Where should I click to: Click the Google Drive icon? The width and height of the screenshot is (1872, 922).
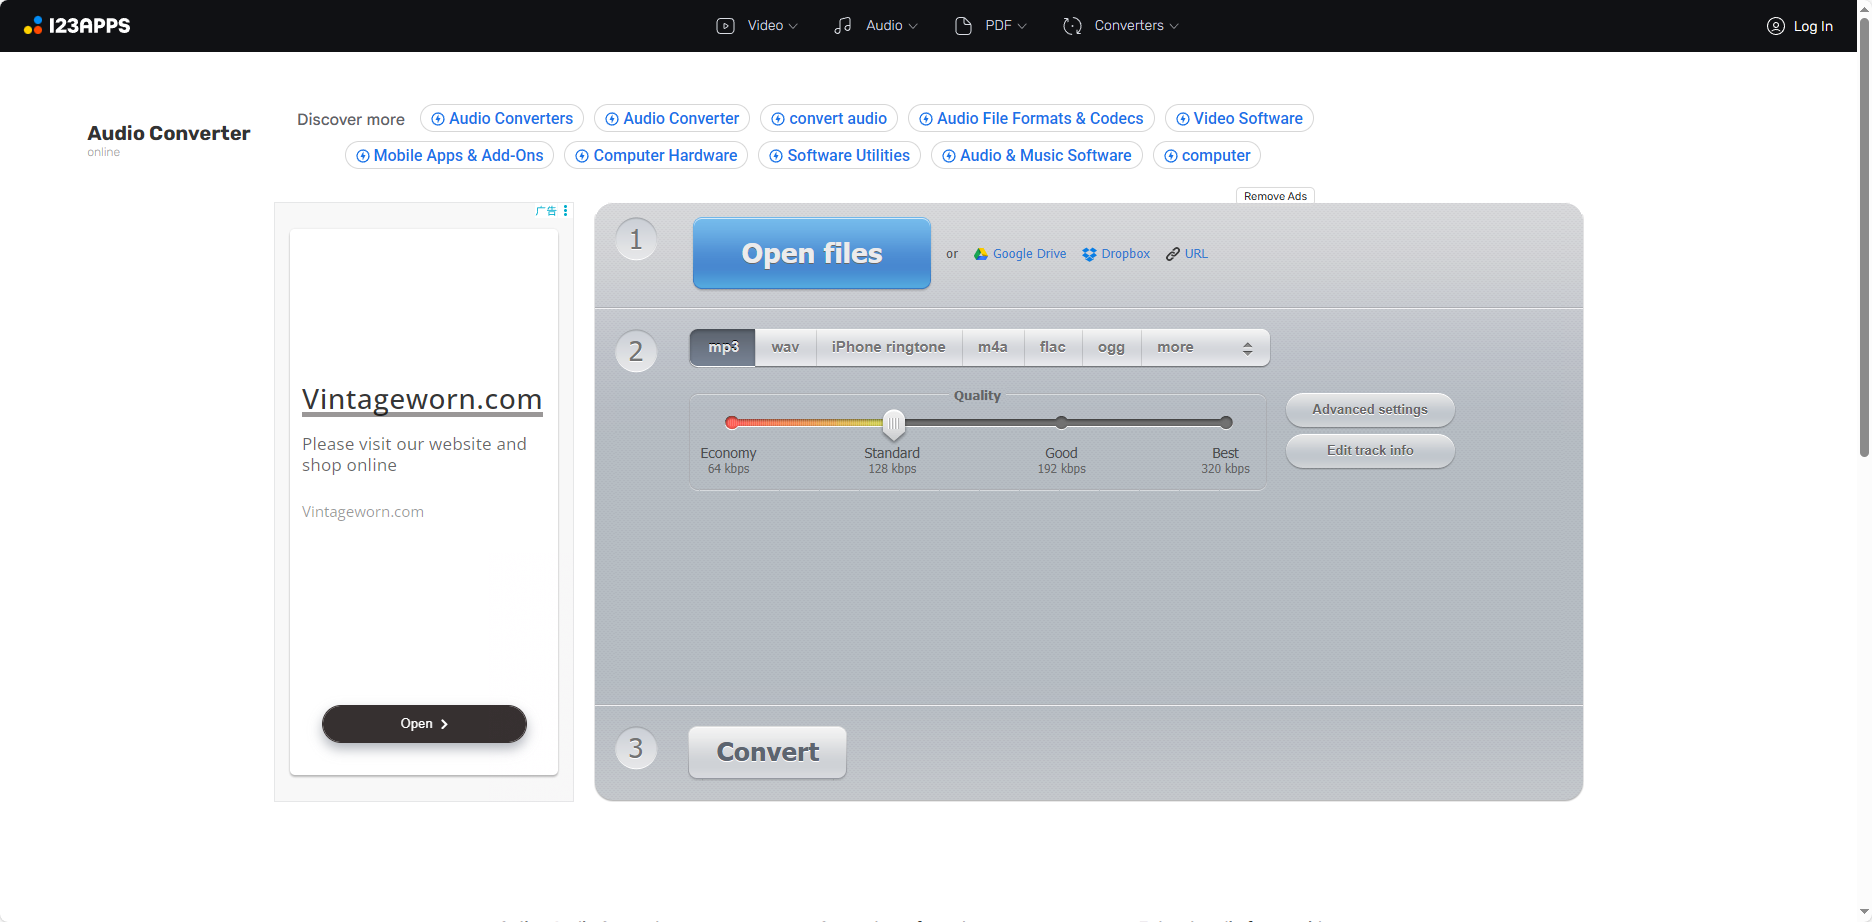click(x=981, y=254)
